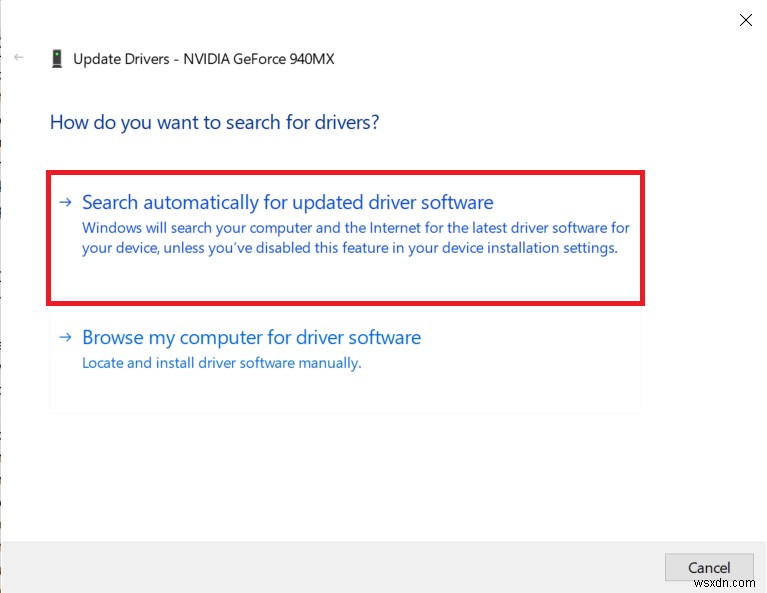Click the back arrow in the dialog header
Screen dimensions: 767x593
(x=19, y=57)
